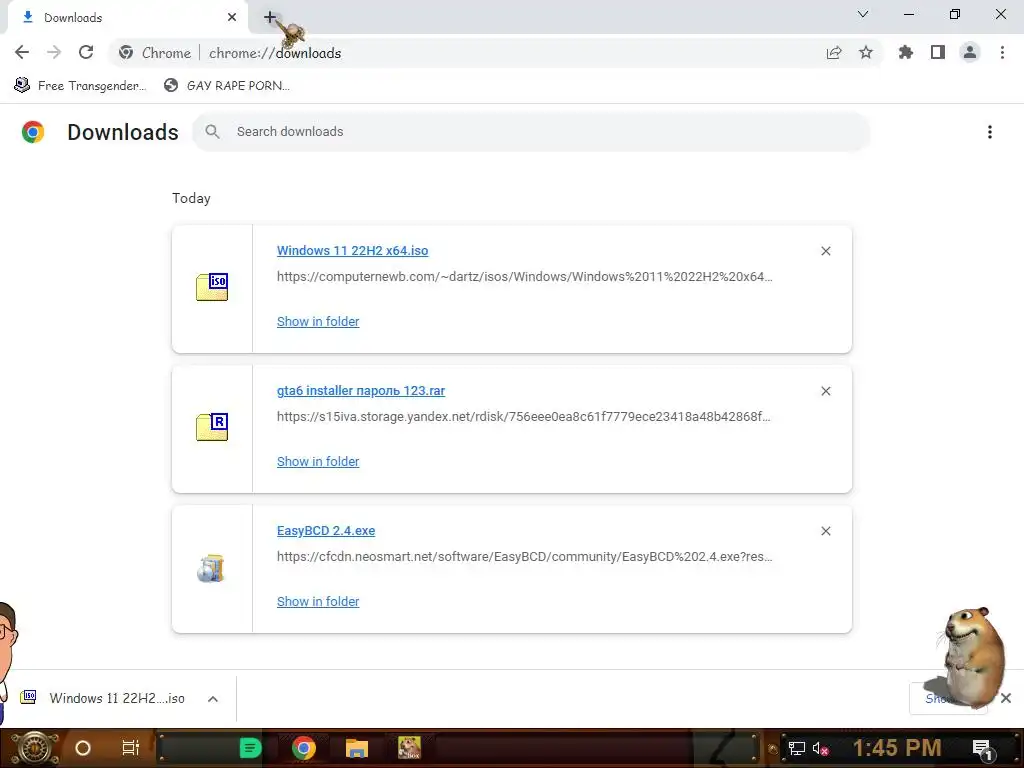Click the Chrome logo beside Downloads heading
Image resolution: width=1024 pixels, height=768 pixels.
pyautogui.click(x=33, y=132)
